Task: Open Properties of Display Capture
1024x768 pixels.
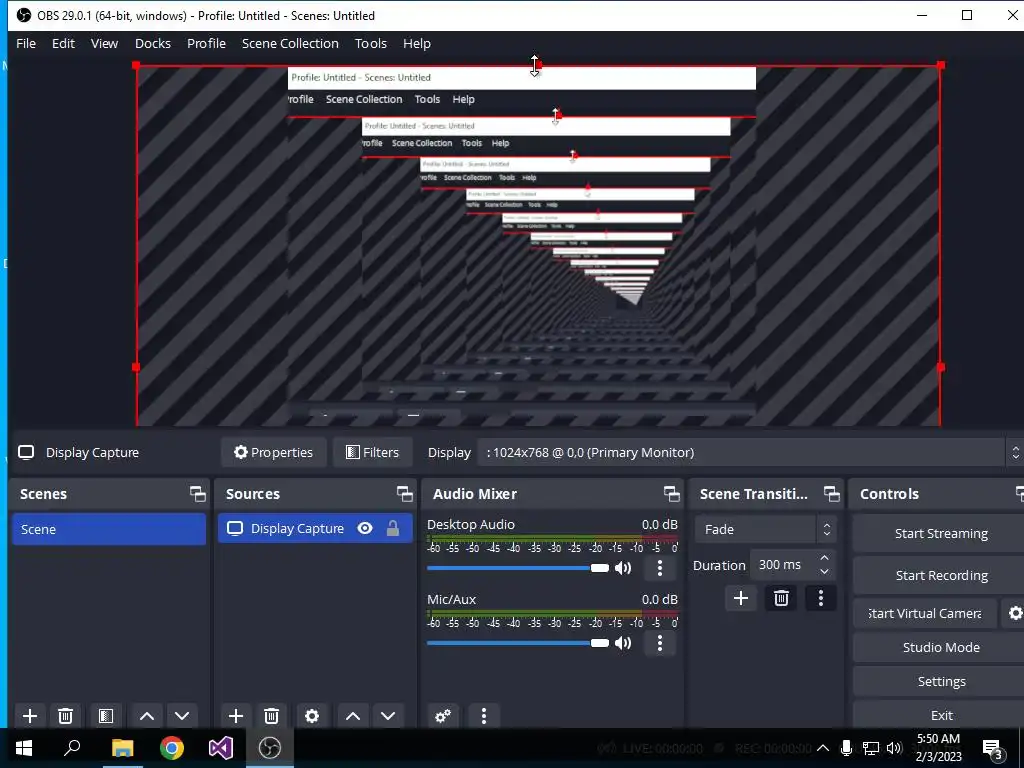Action: pyautogui.click(x=274, y=453)
